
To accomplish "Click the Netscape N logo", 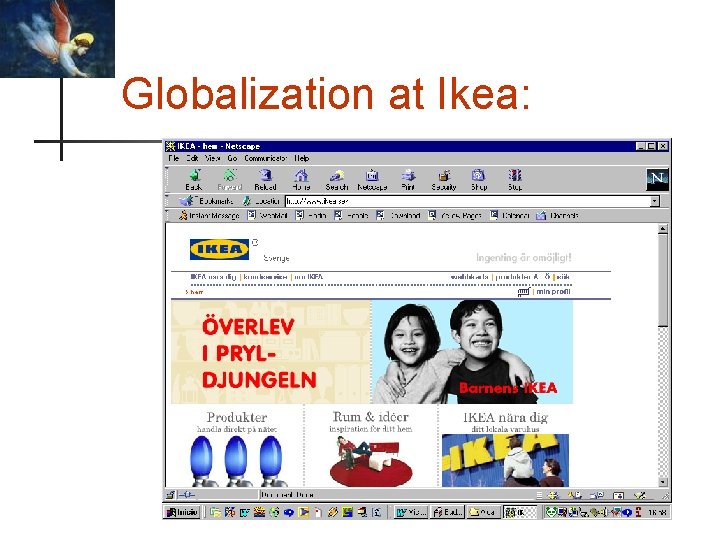I will point(657,180).
